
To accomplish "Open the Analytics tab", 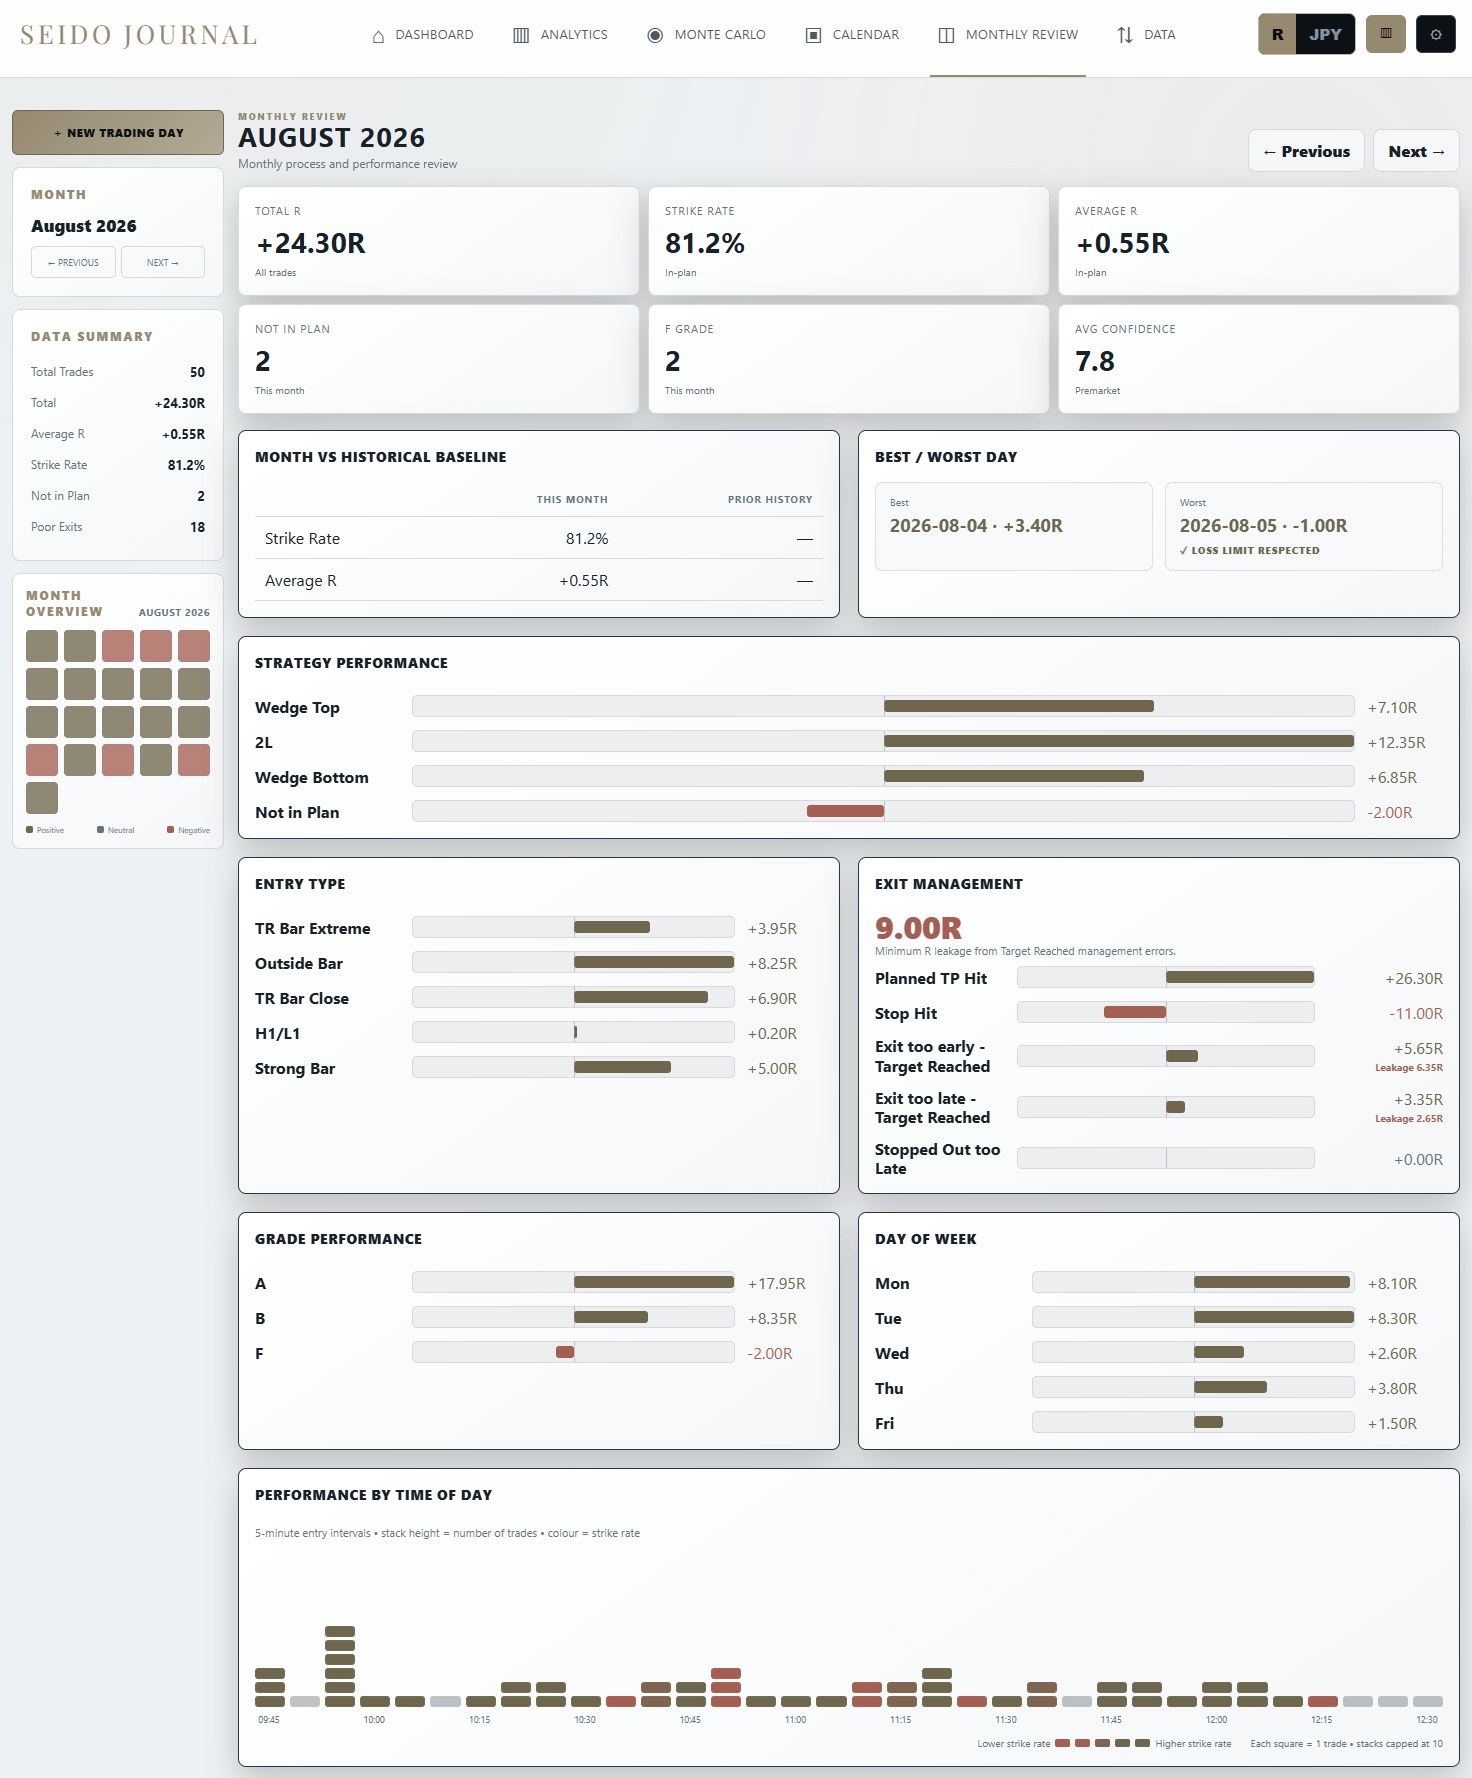I will [x=560, y=36].
